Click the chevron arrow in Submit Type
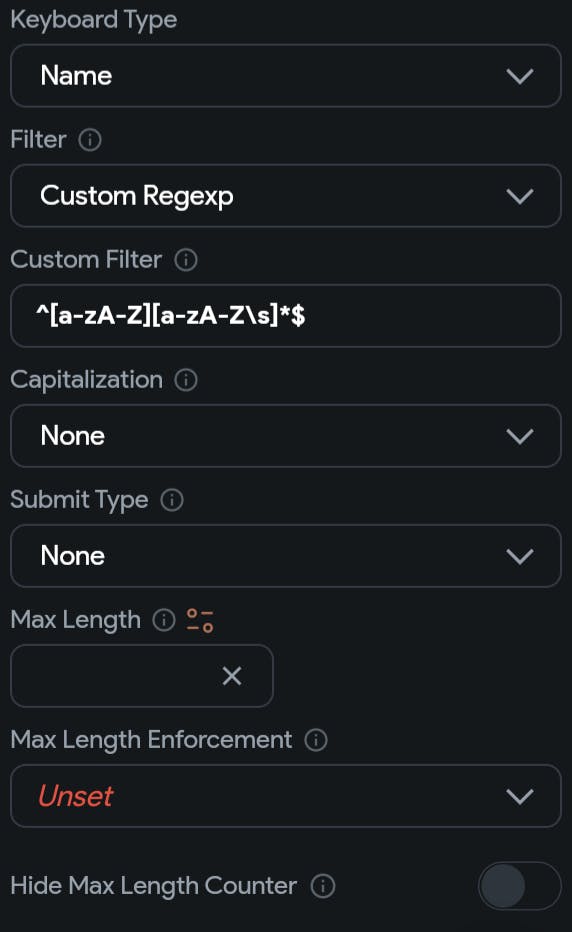 coord(520,556)
